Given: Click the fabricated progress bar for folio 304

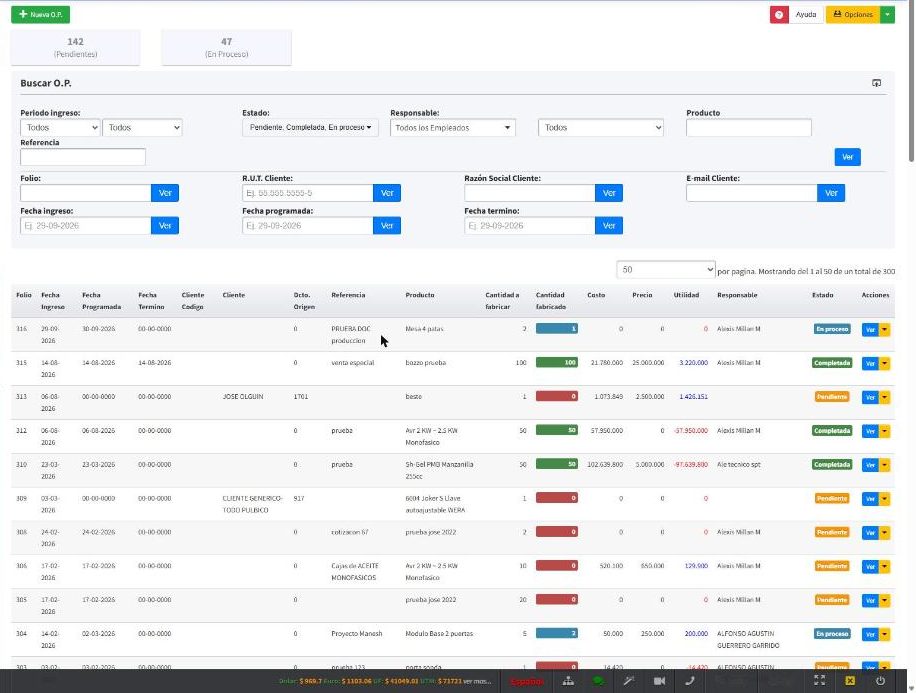Looking at the screenshot, I should pyautogui.click(x=557, y=633).
